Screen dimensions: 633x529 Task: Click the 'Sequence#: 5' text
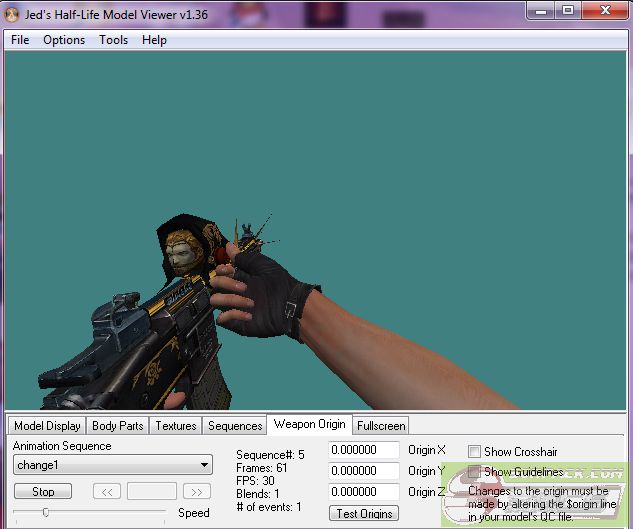click(270, 455)
